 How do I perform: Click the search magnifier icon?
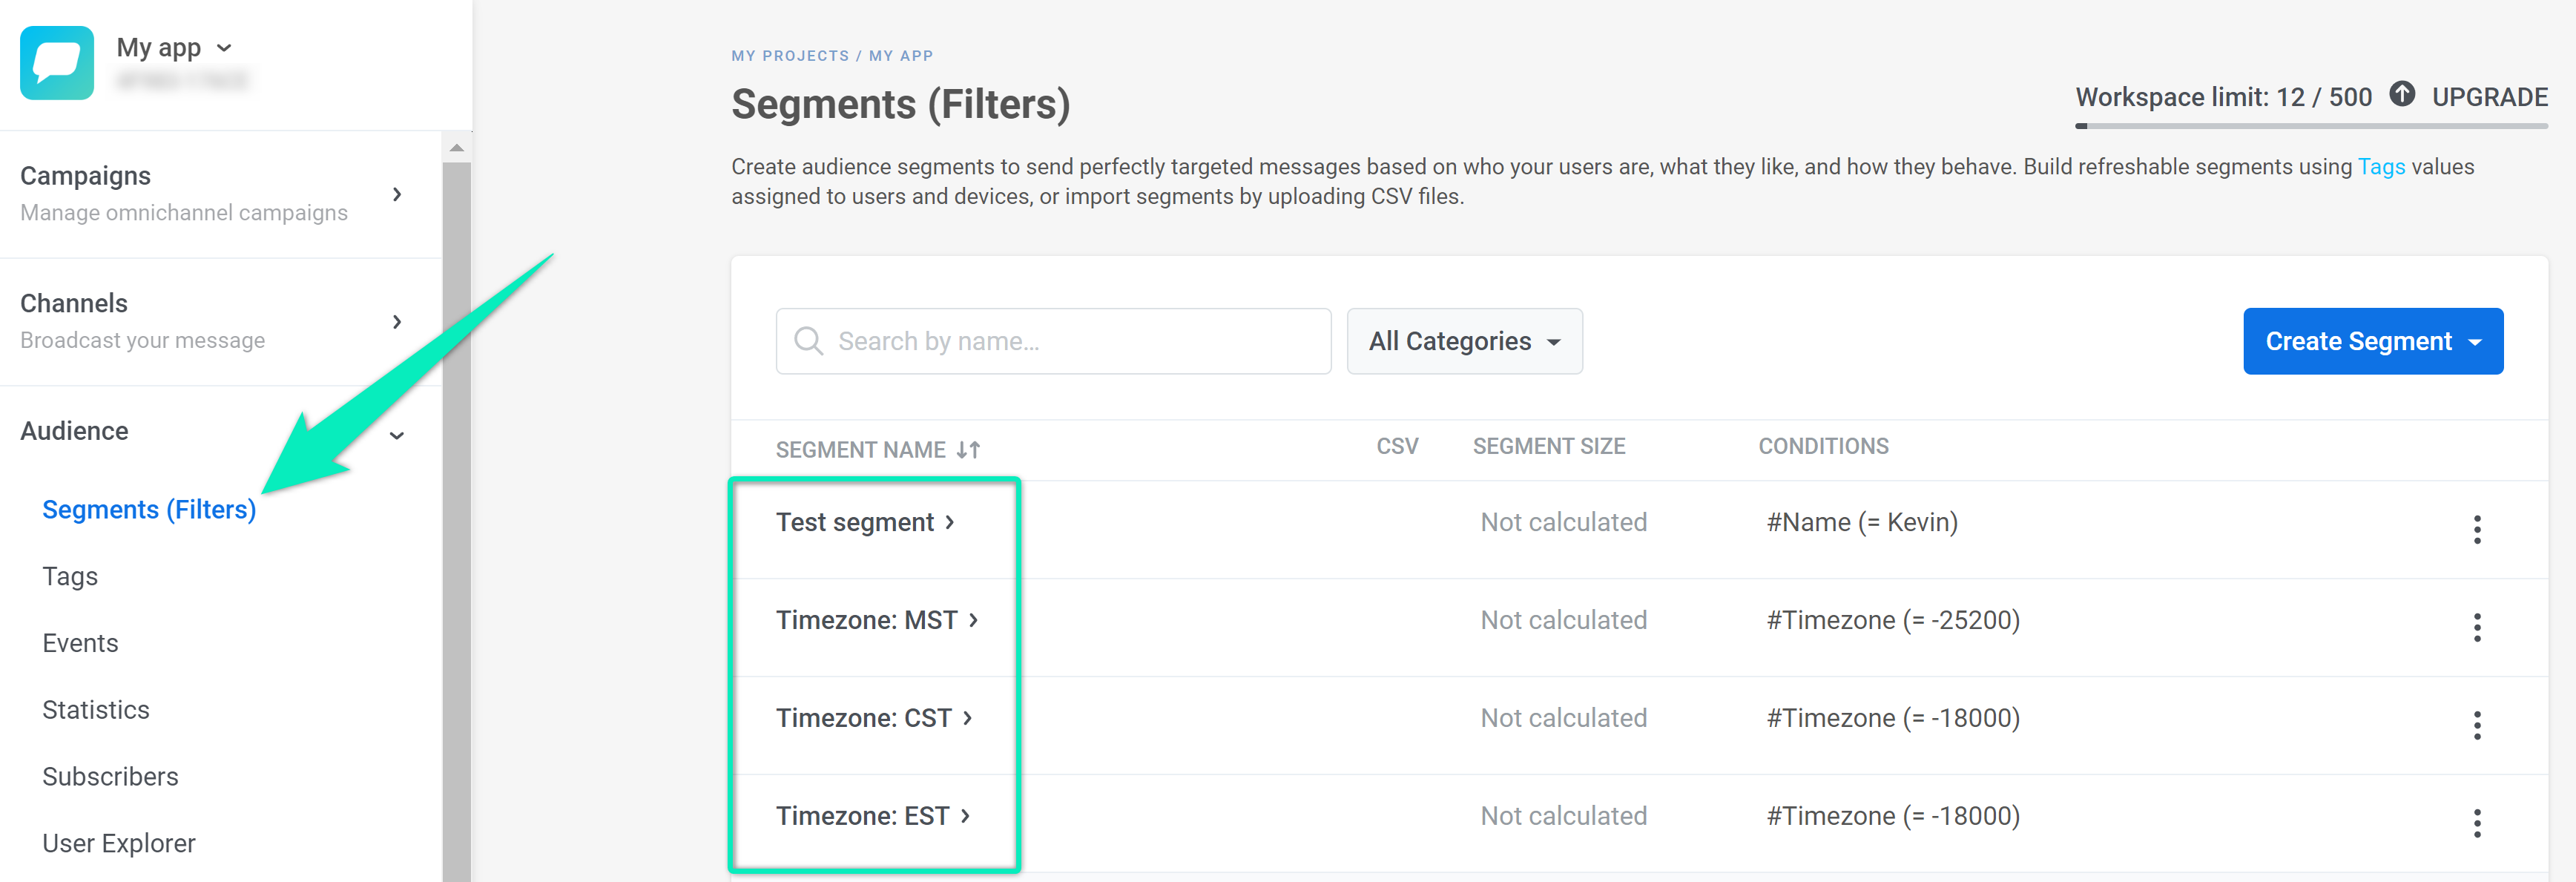tap(808, 341)
